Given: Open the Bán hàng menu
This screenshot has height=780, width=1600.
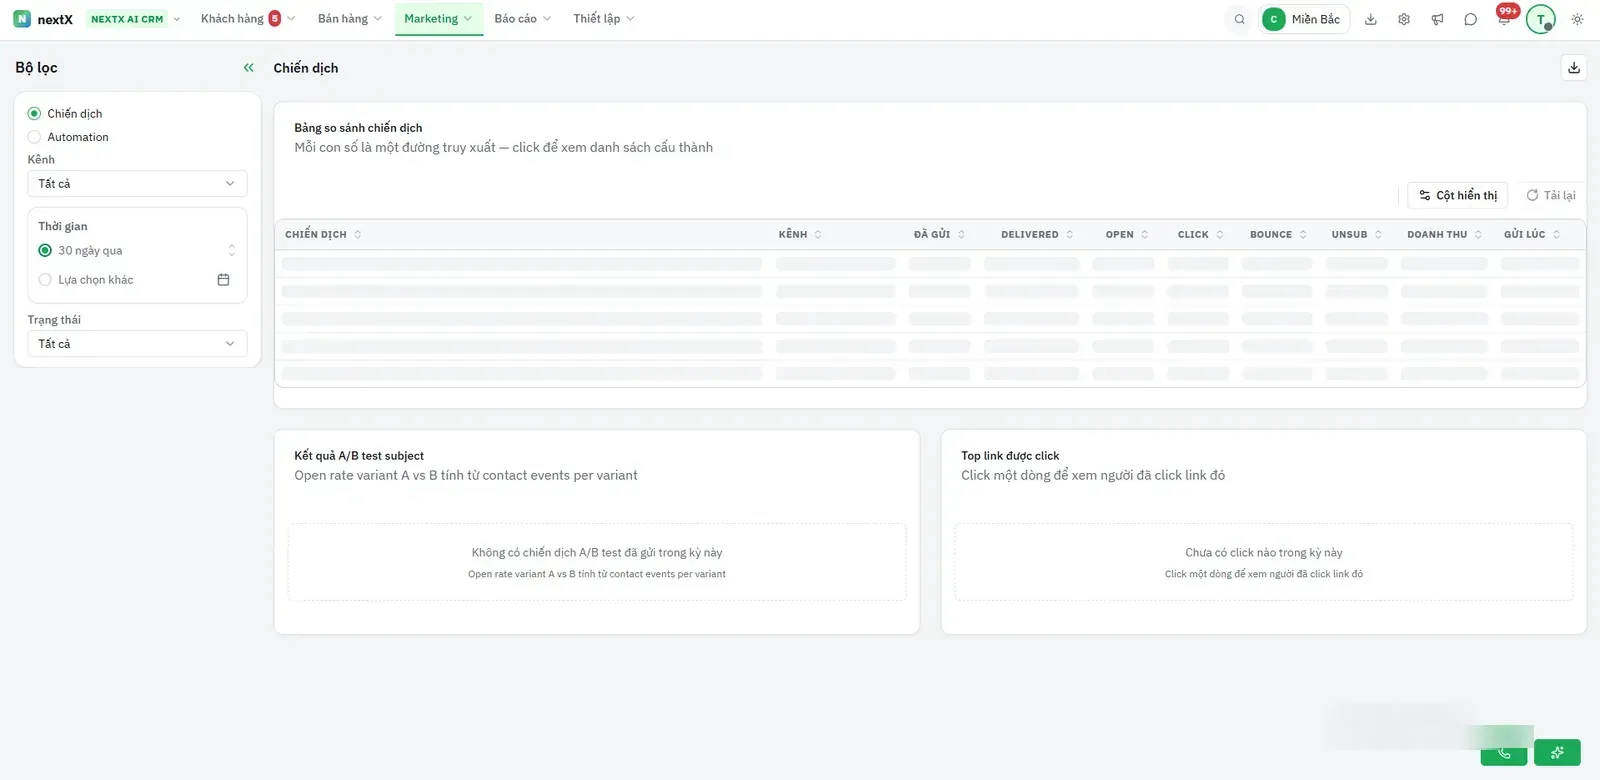Looking at the screenshot, I should [x=349, y=19].
